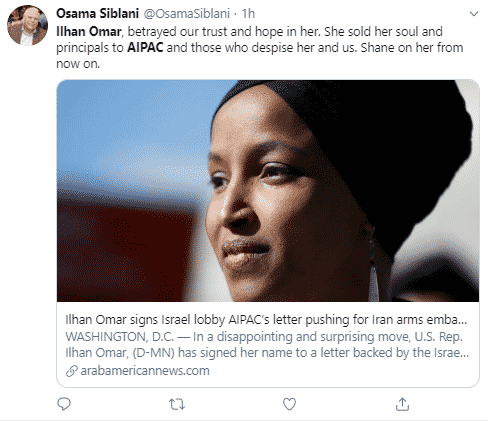Click the chain link icon beside arabamericannews.com
The height and width of the screenshot is (421, 488).
tap(72, 371)
